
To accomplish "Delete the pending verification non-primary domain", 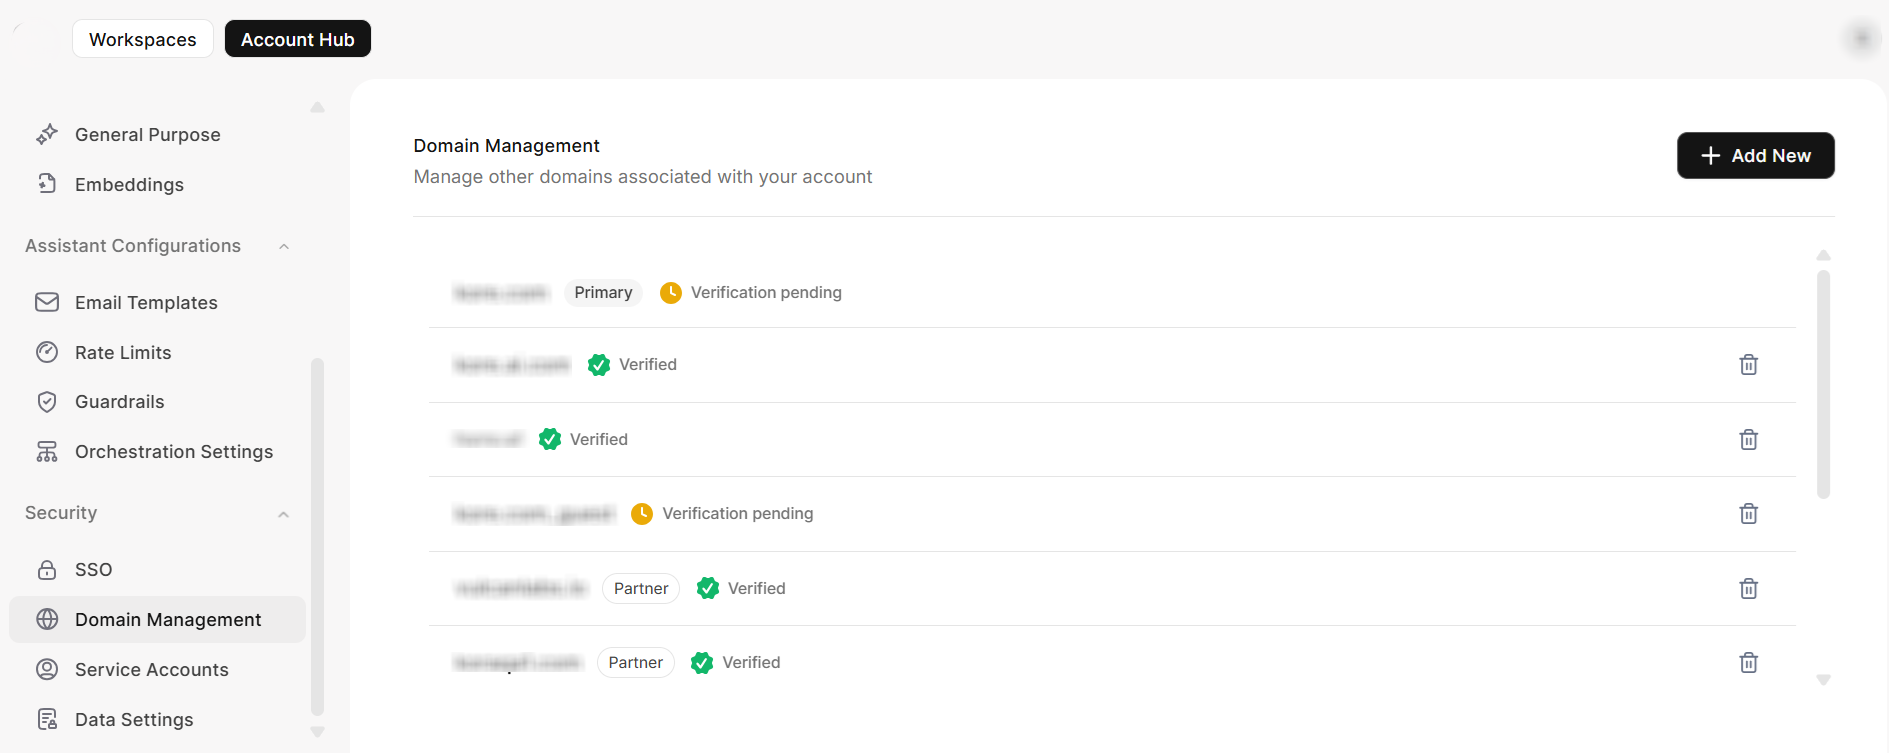I will [1748, 514].
